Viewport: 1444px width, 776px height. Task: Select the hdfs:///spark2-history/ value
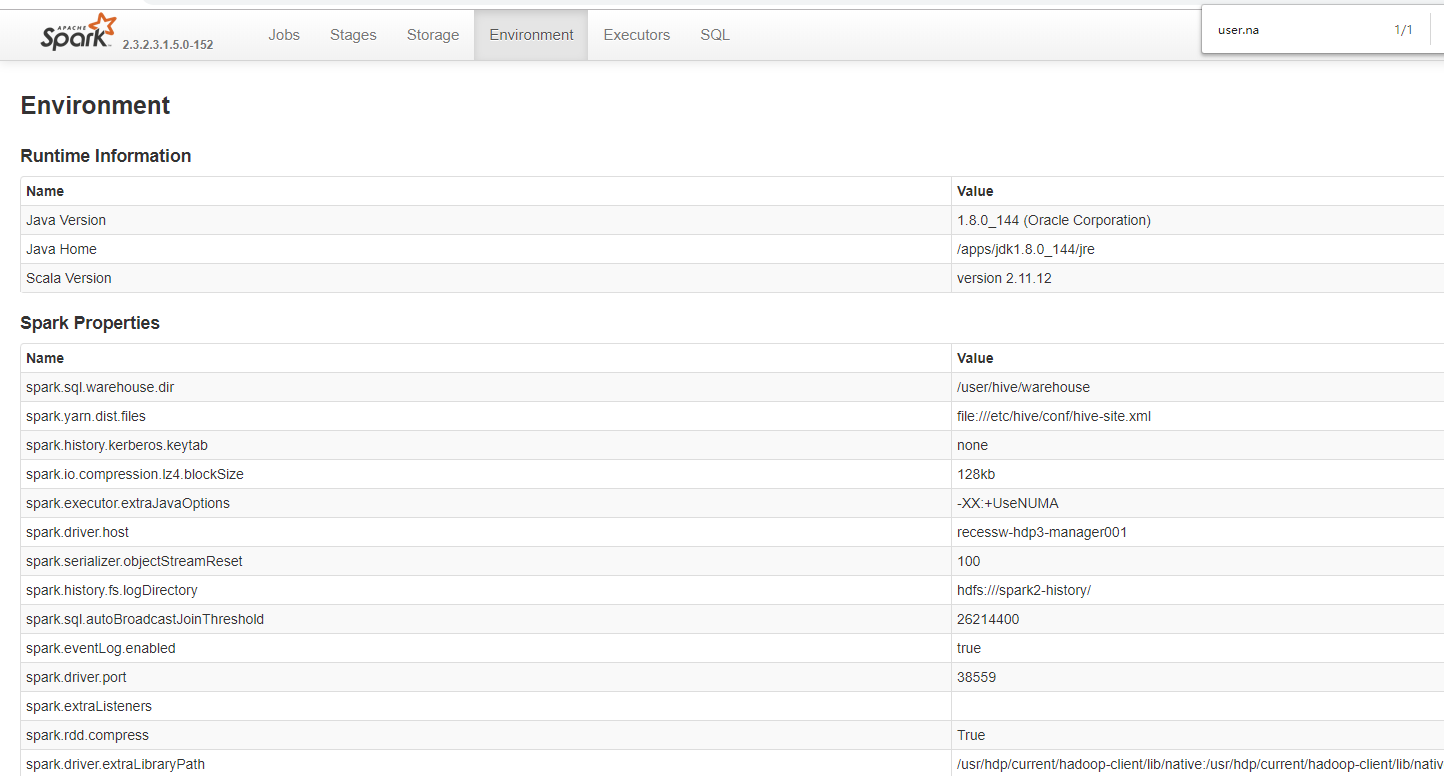point(1024,590)
